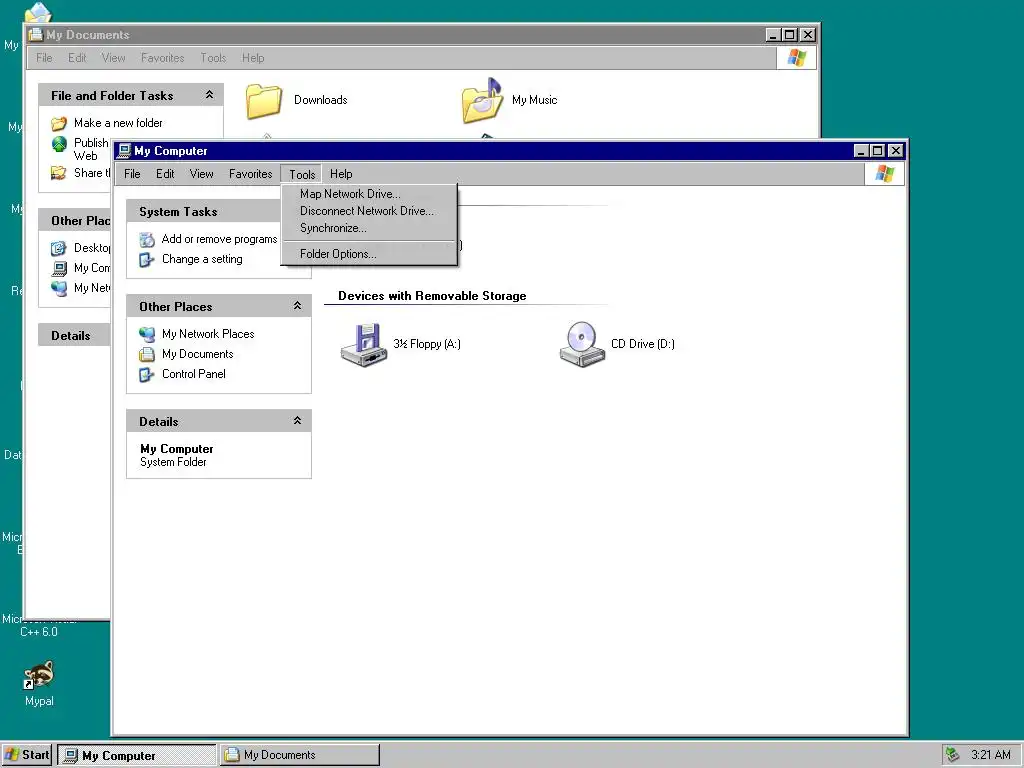Image resolution: width=1024 pixels, height=768 pixels.
Task: Click the Devices with Removable Storage heading
Action: pos(432,296)
